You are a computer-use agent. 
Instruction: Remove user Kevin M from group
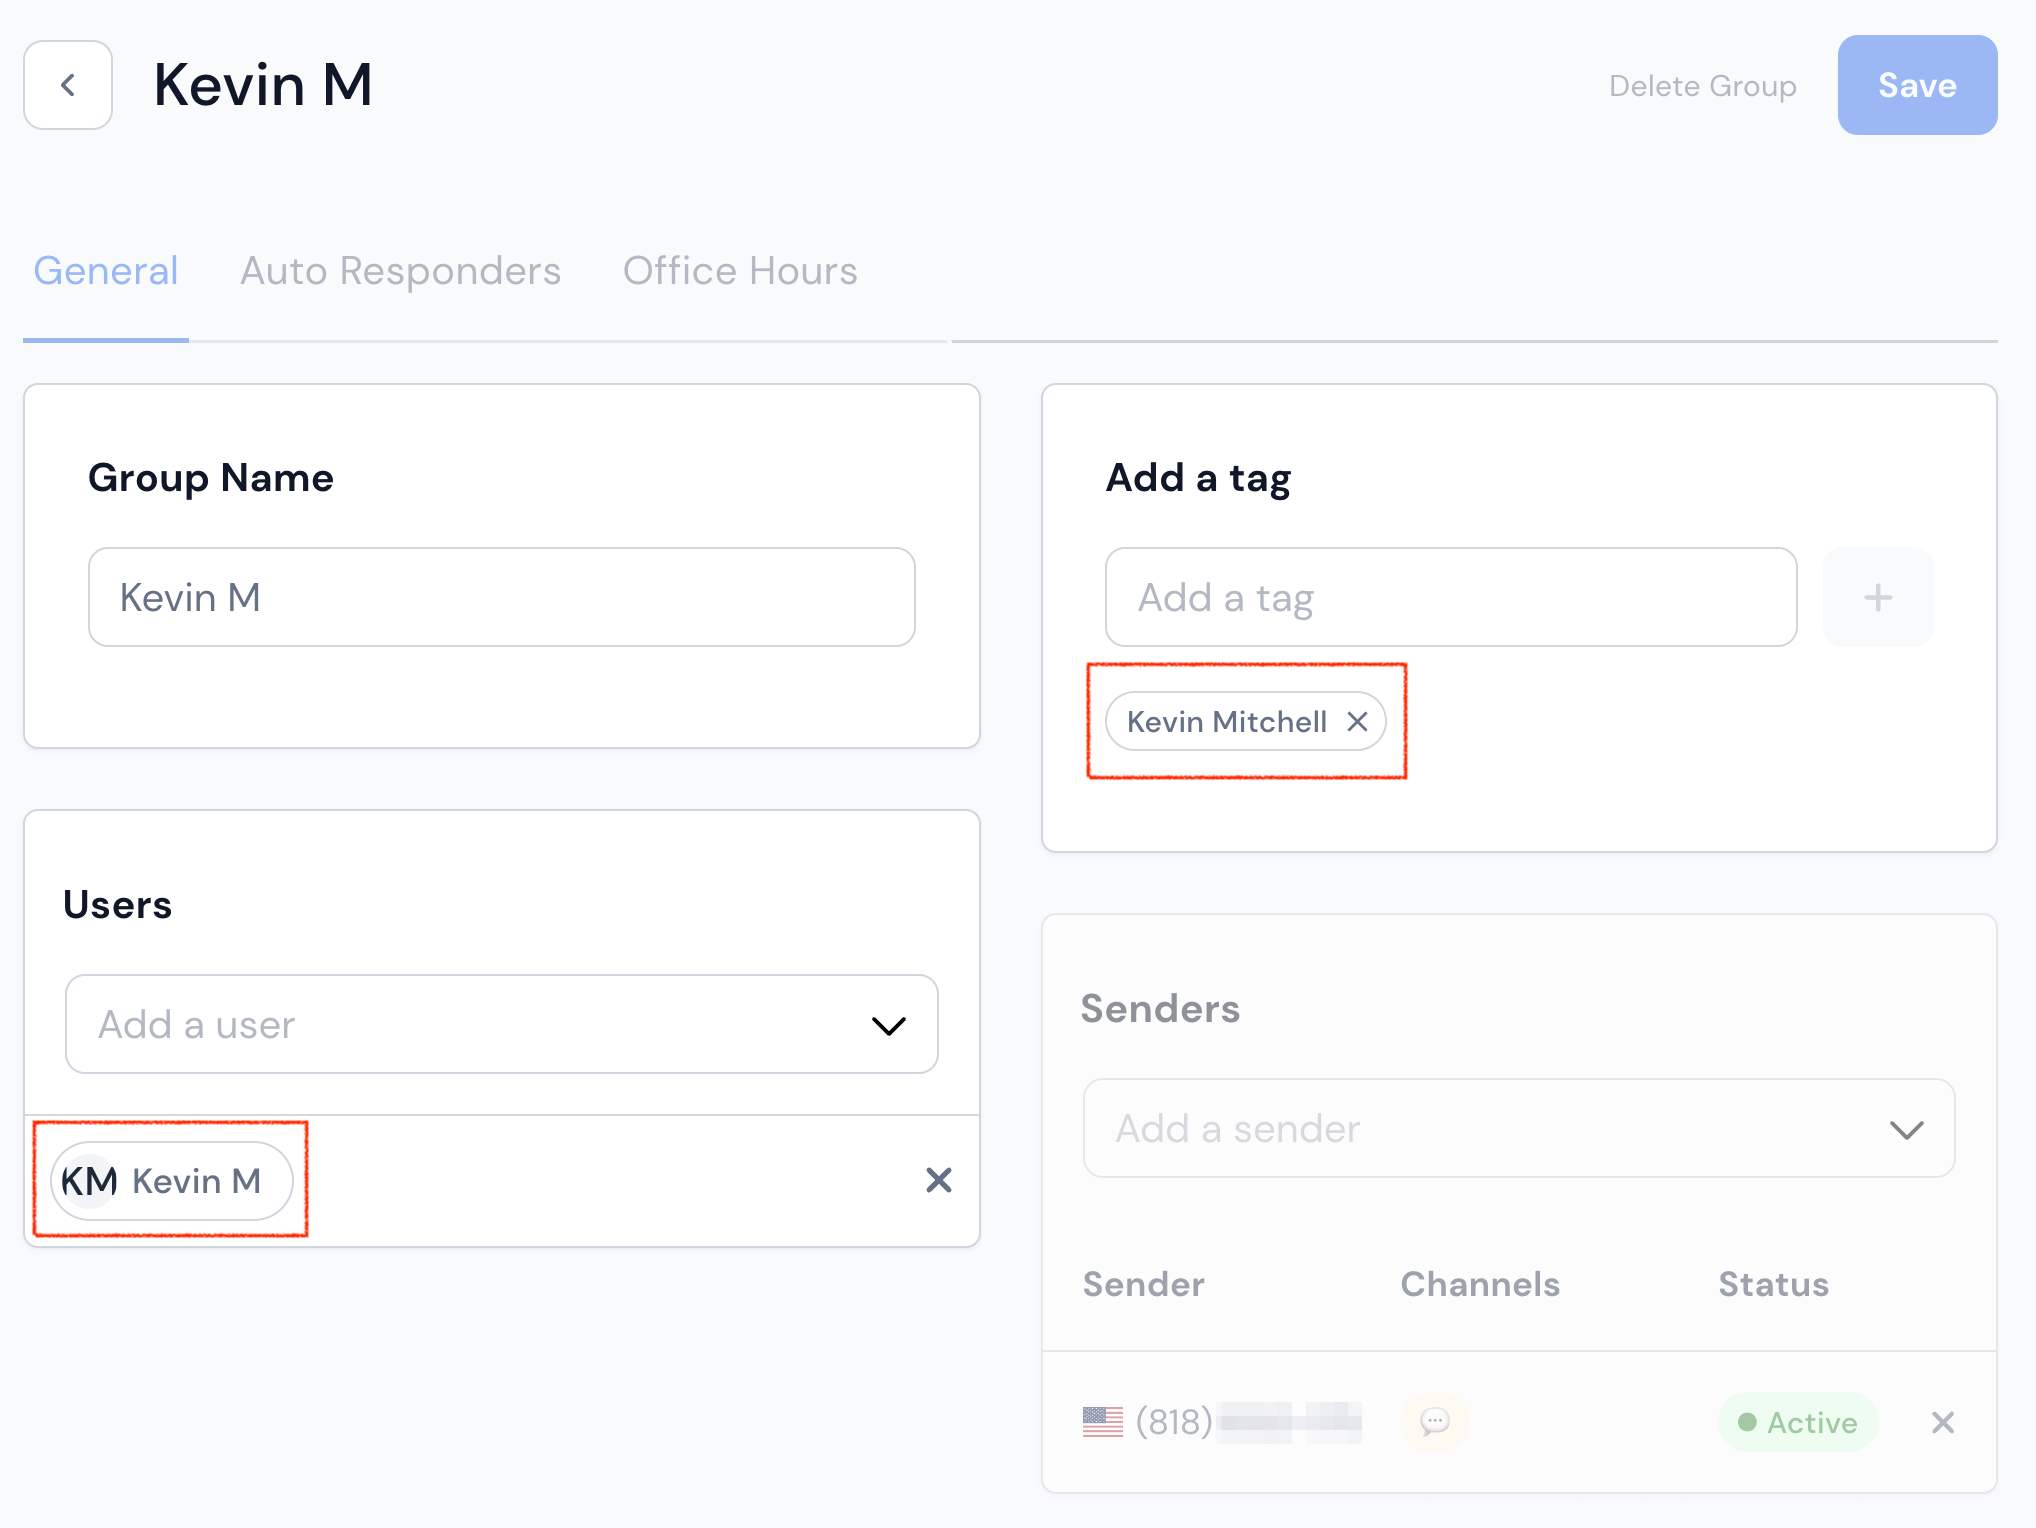[938, 1180]
